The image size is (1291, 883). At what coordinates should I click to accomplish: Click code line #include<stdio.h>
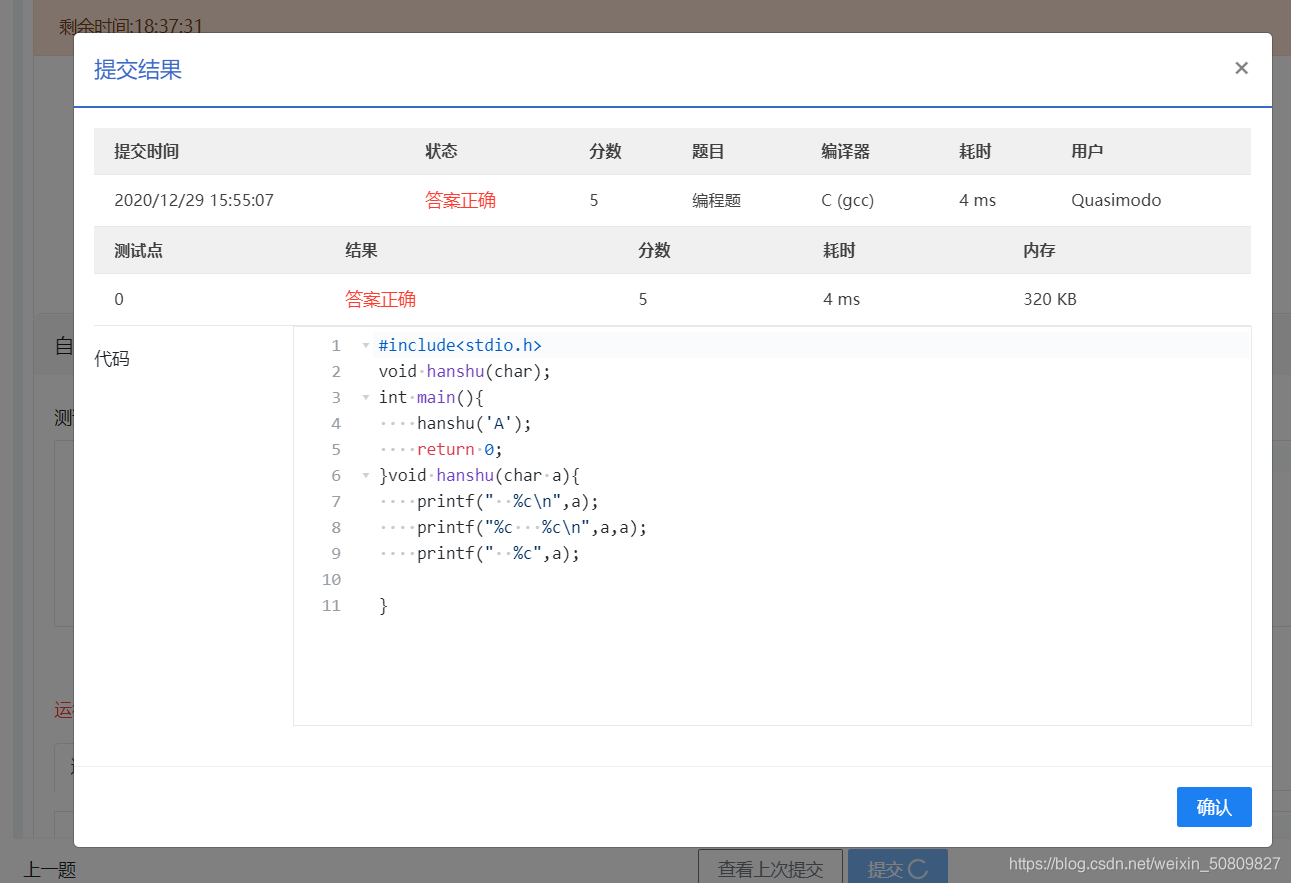460,345
